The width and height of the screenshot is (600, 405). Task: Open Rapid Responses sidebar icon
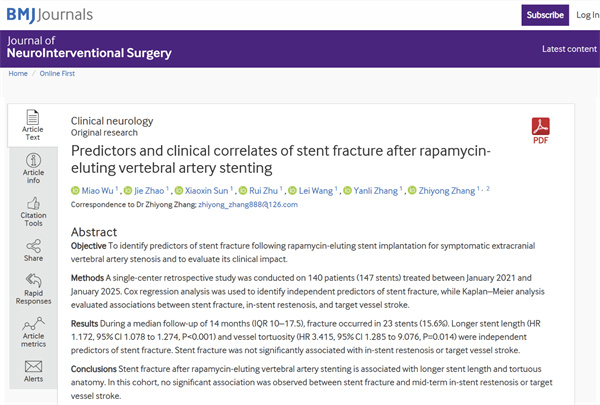[x=32, y=290]
